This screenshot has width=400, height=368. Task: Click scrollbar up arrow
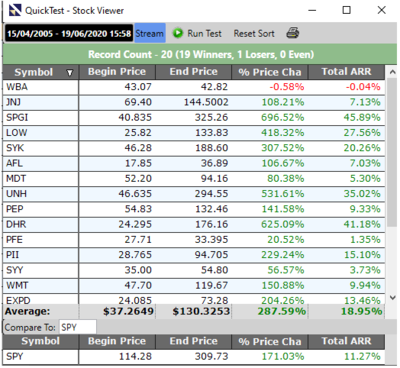pos(392,72)
